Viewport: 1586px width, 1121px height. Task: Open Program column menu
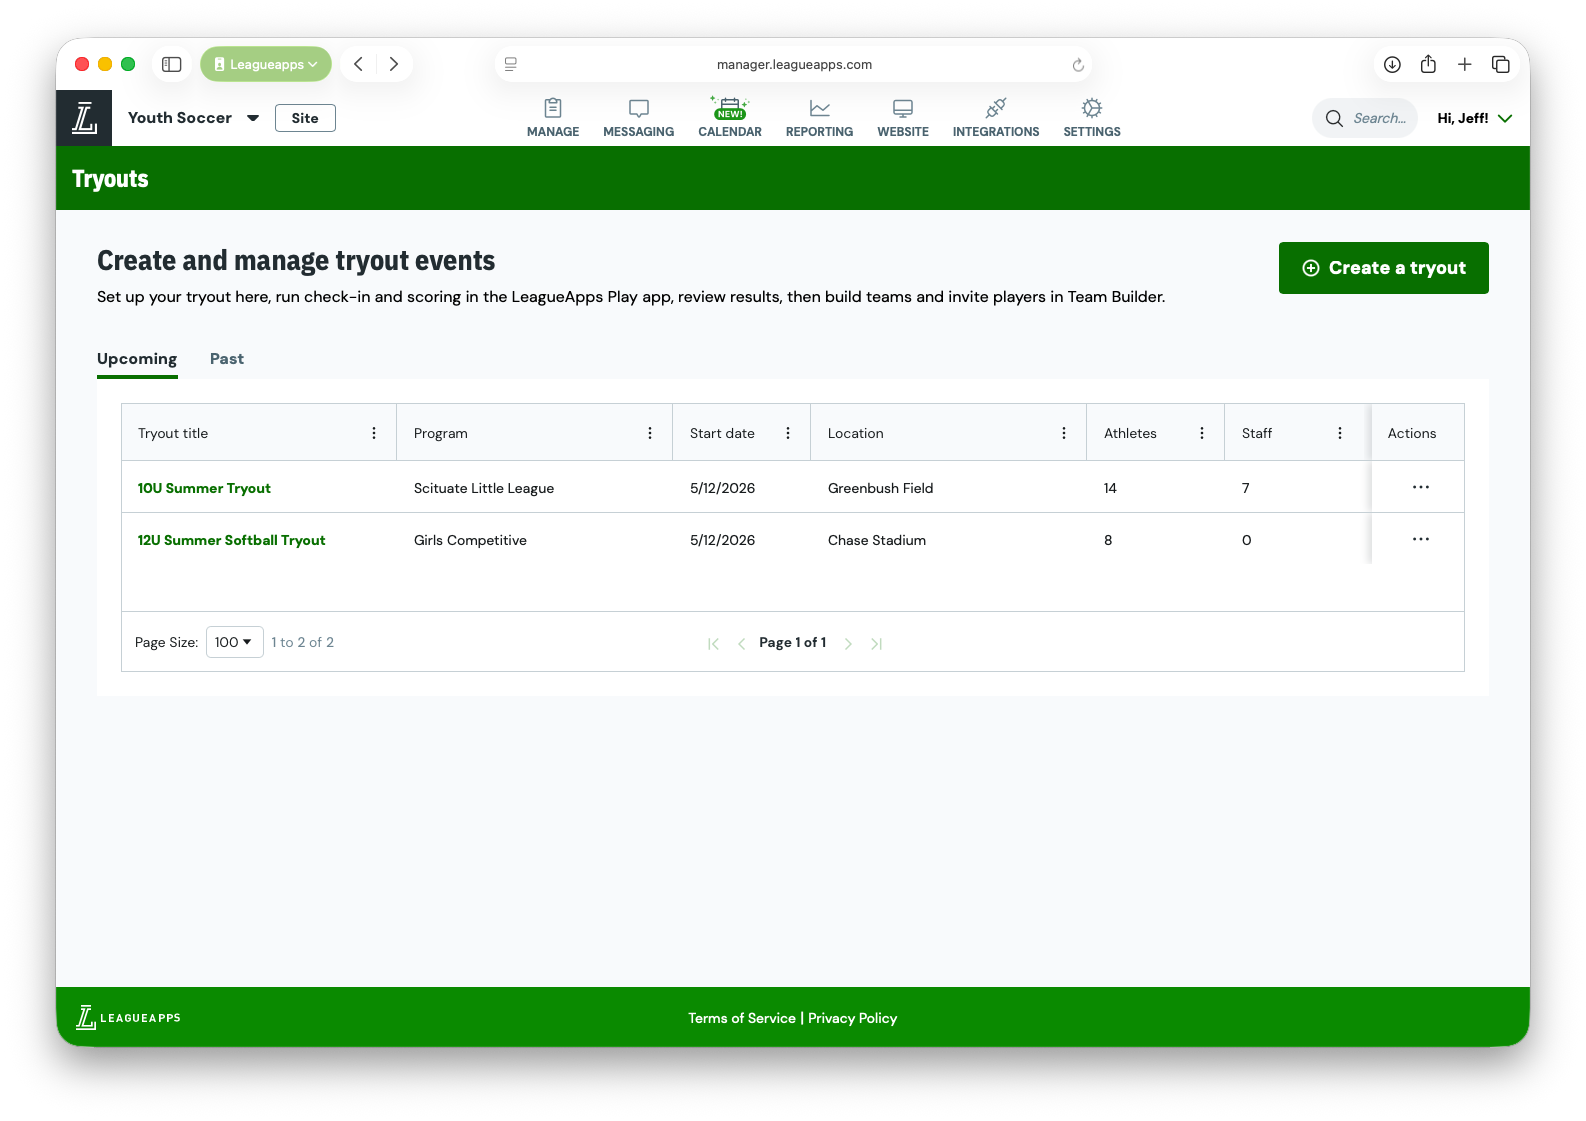(650, 433)
